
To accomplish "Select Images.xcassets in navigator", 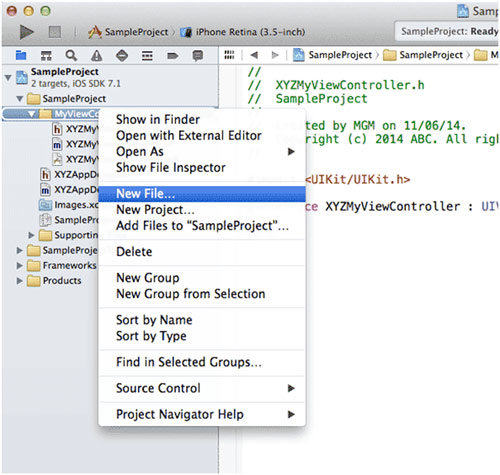I will pyautogui.click(x=69, y=205).
